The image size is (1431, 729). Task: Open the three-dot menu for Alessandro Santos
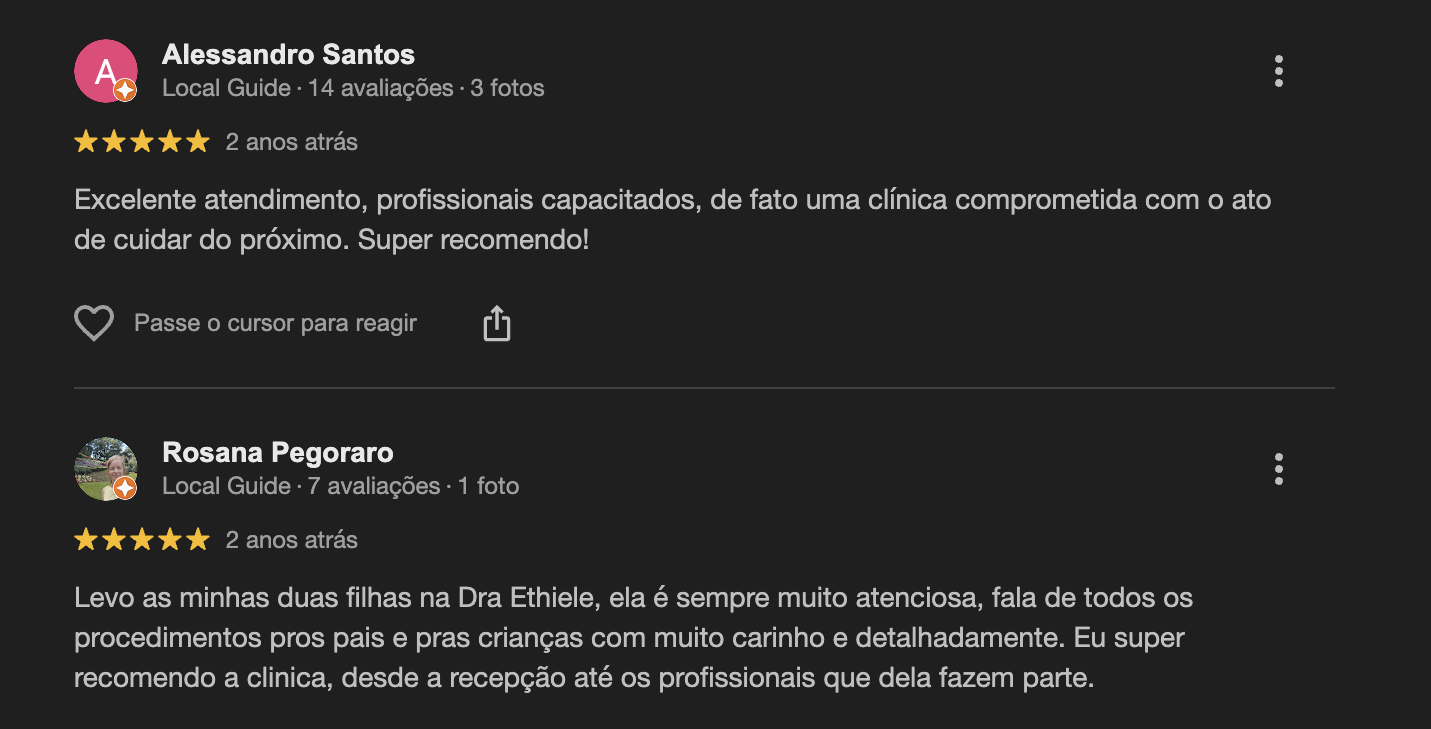[x=1278, y=71]
